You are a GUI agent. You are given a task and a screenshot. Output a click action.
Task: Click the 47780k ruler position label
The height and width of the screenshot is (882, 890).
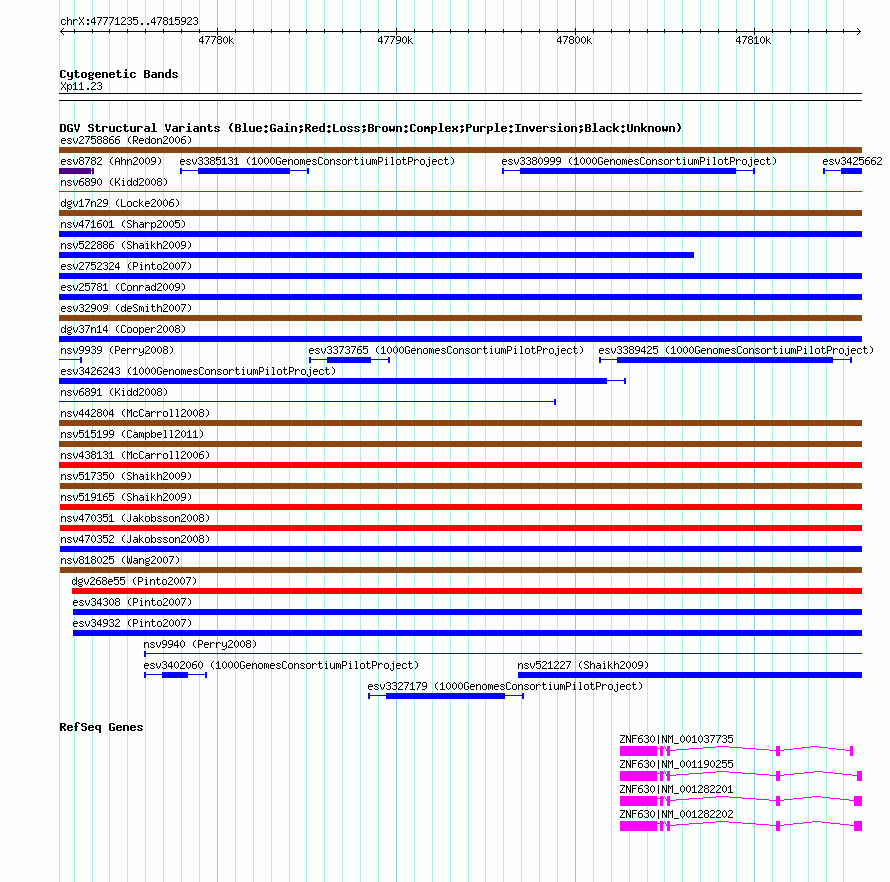[216, 40]
